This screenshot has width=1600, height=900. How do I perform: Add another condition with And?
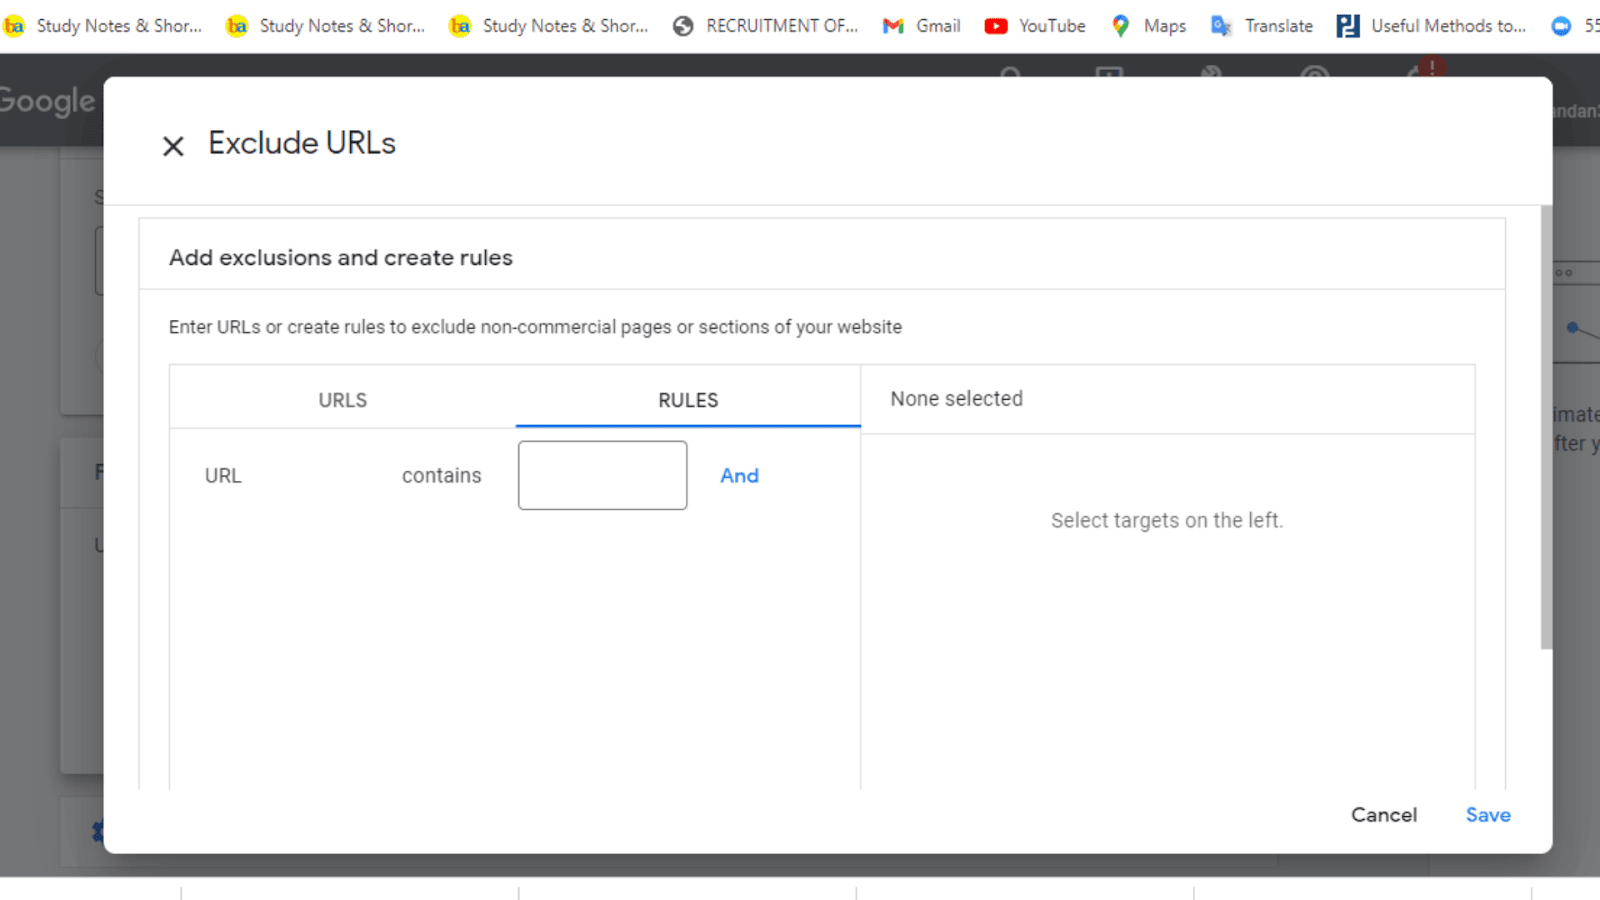click(x=740, y=476)
